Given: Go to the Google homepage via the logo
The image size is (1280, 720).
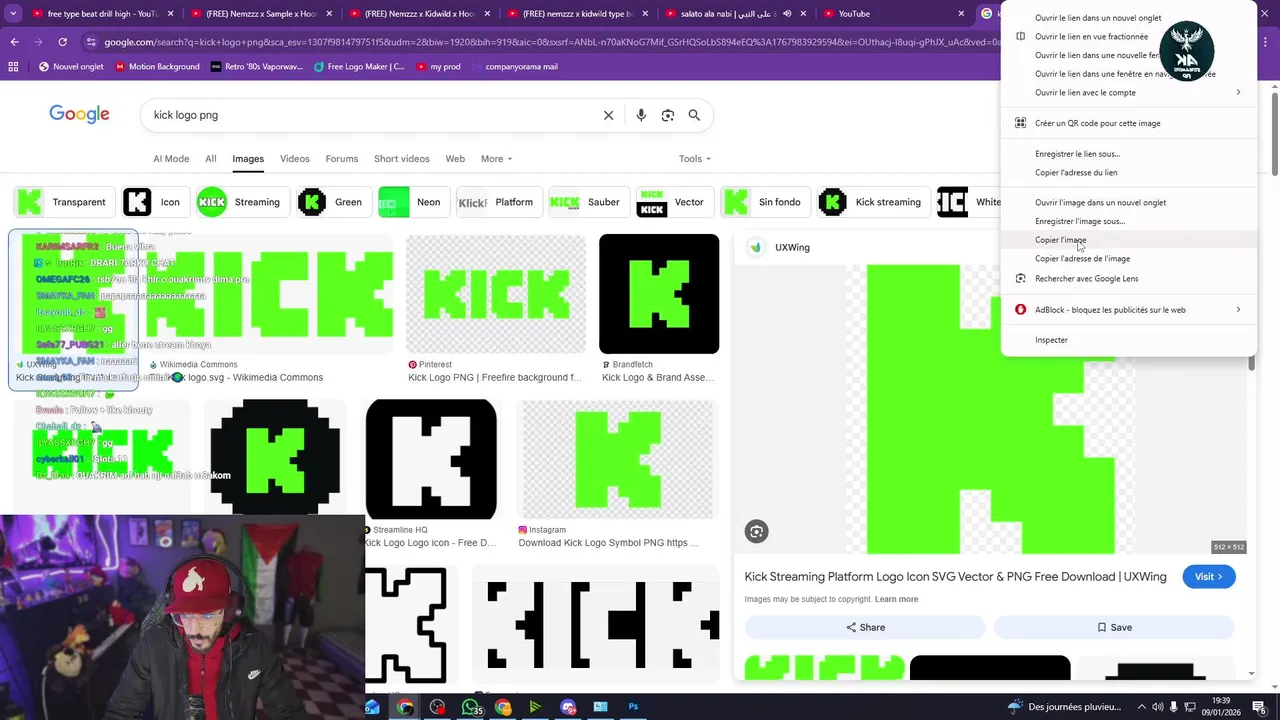Looking at the screenshot, I should click(80, 114).
